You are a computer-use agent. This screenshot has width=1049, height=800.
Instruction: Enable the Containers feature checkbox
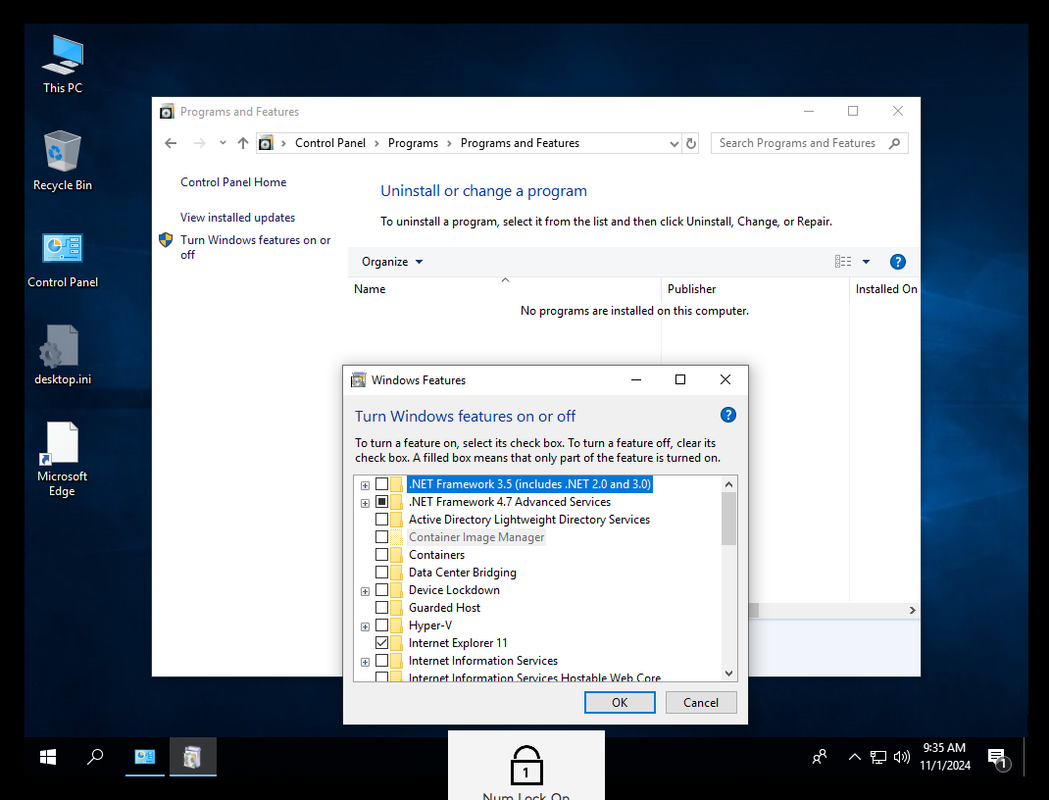coord(381,555)
